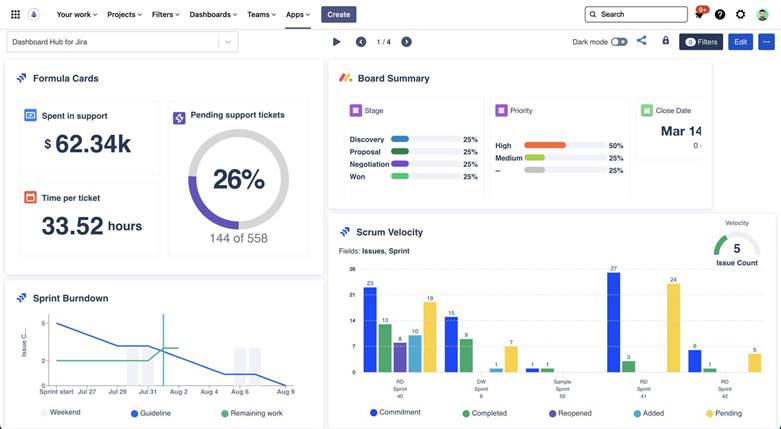Click the Jira logo icon
The image size is (781, 429).
click(x=34, y=14)
